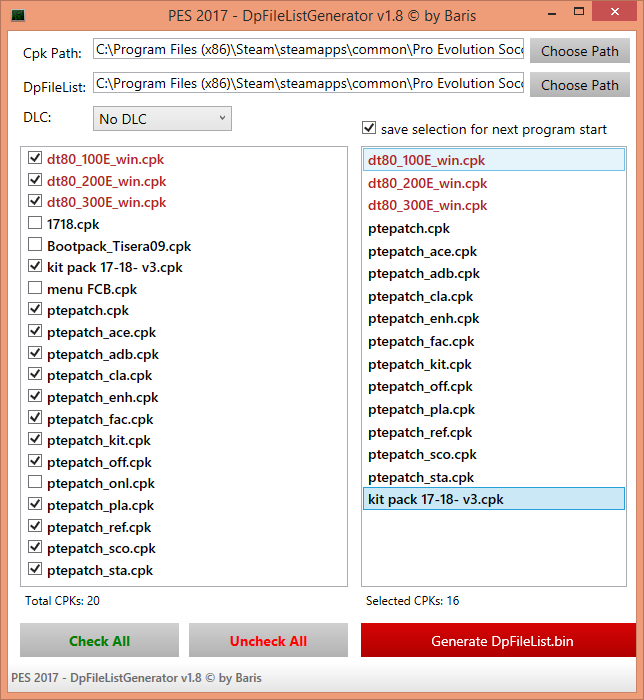Select ptepatch_enh.cpk in right list
The height and width of the screenshot is (700, 644).
(494, 318)
